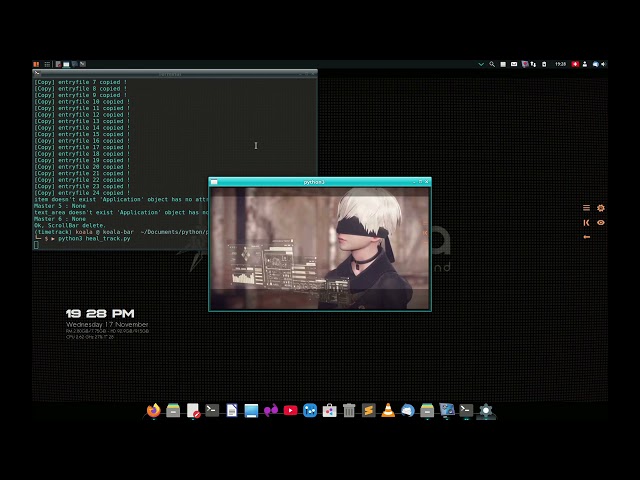Toggle the orange eye visibility widget icon
This screenshot has width=640, height=480.
pos(601,222)
